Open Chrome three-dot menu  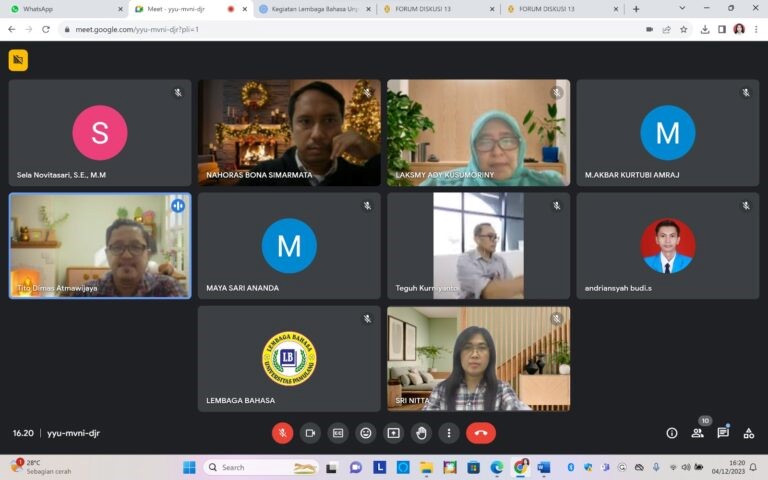click(x=756, y=29)
